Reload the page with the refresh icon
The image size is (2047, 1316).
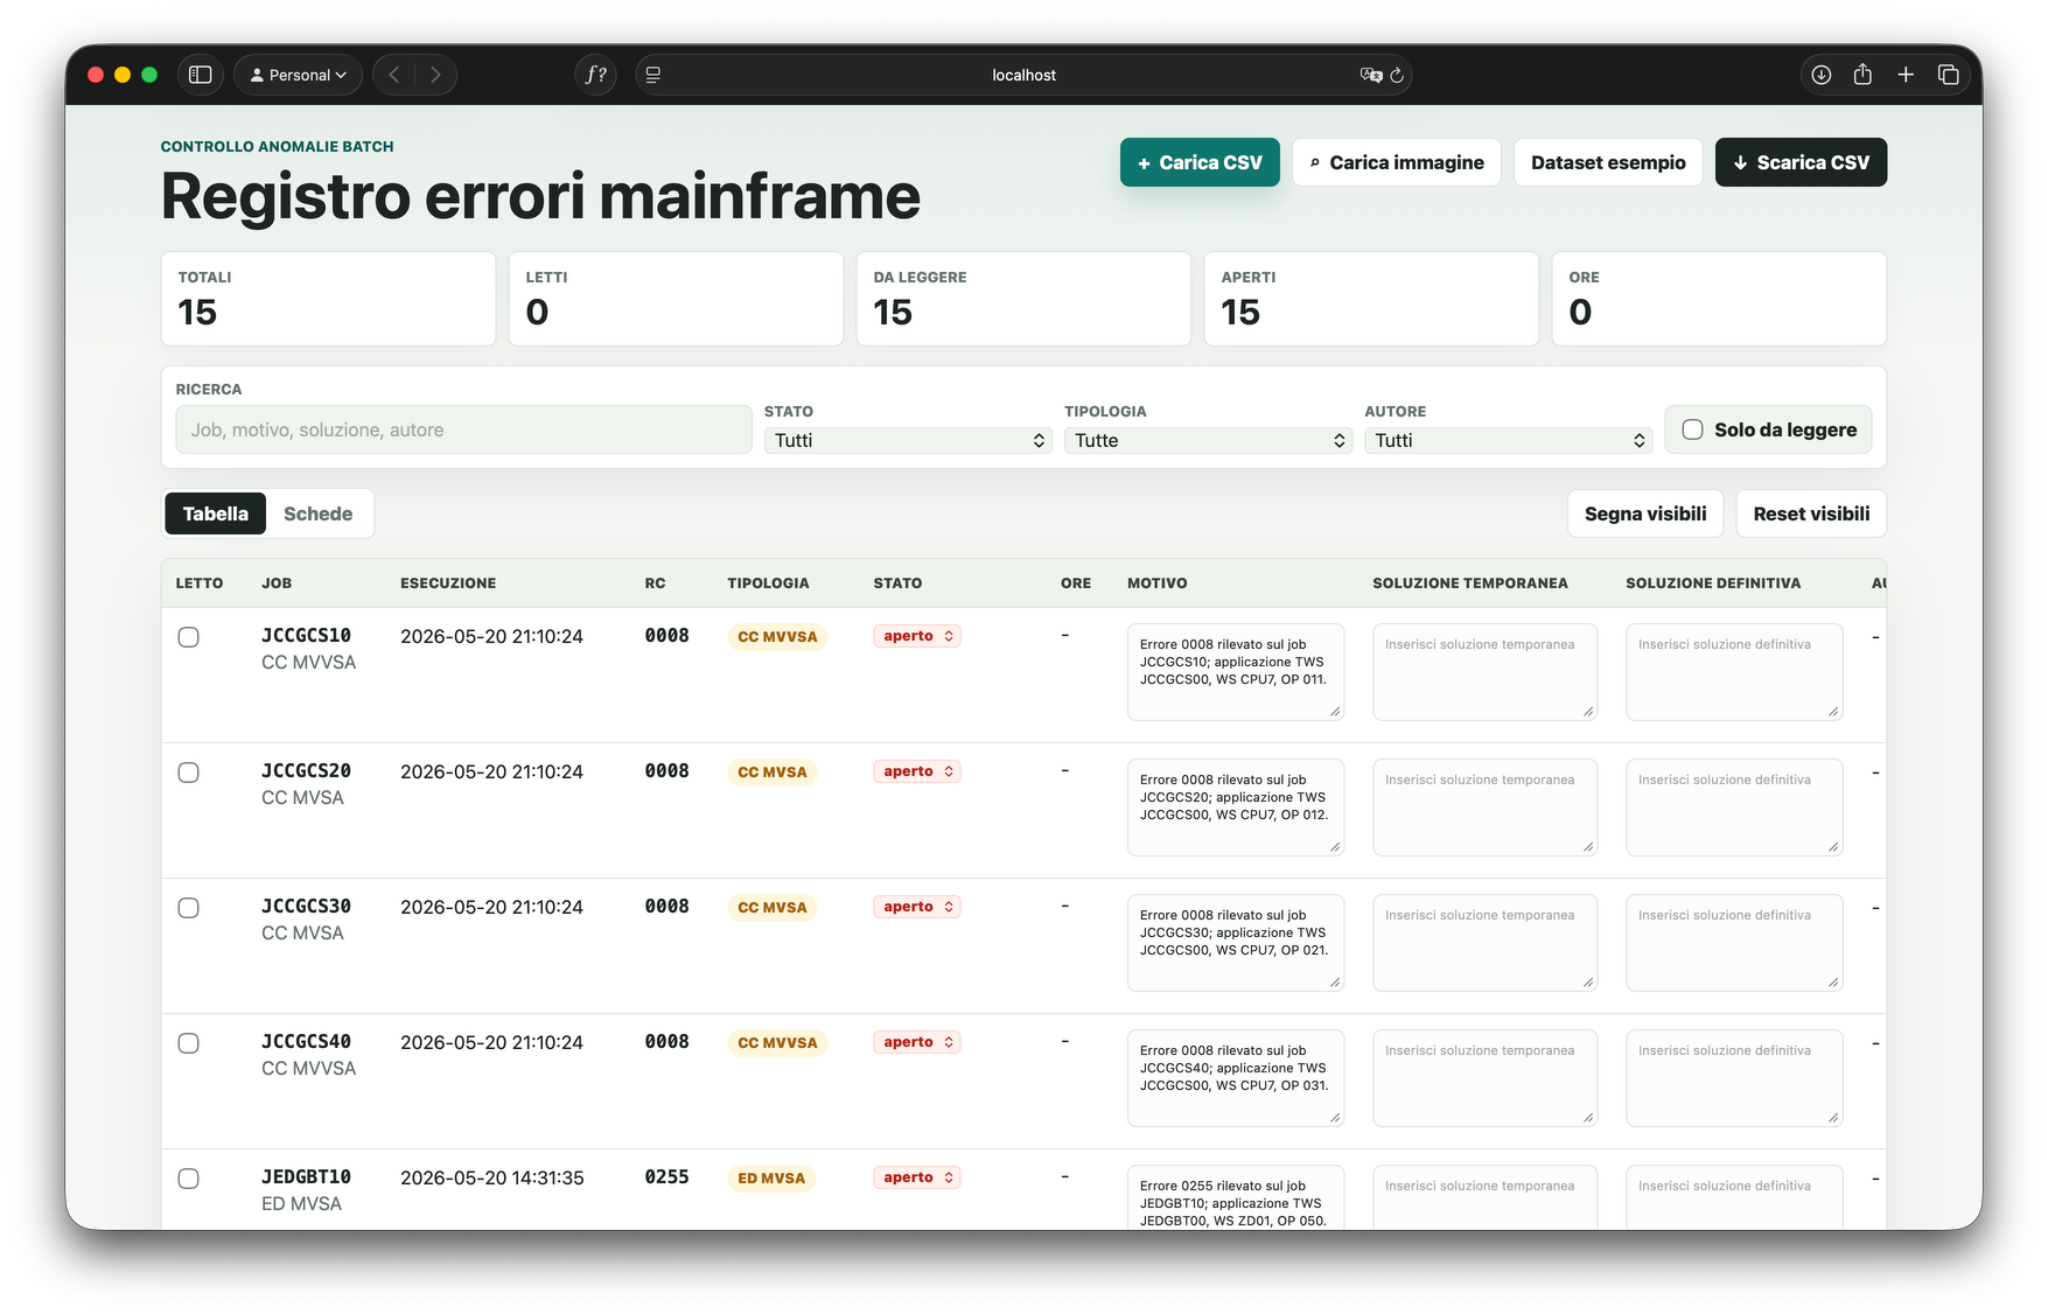(1397, 75)
